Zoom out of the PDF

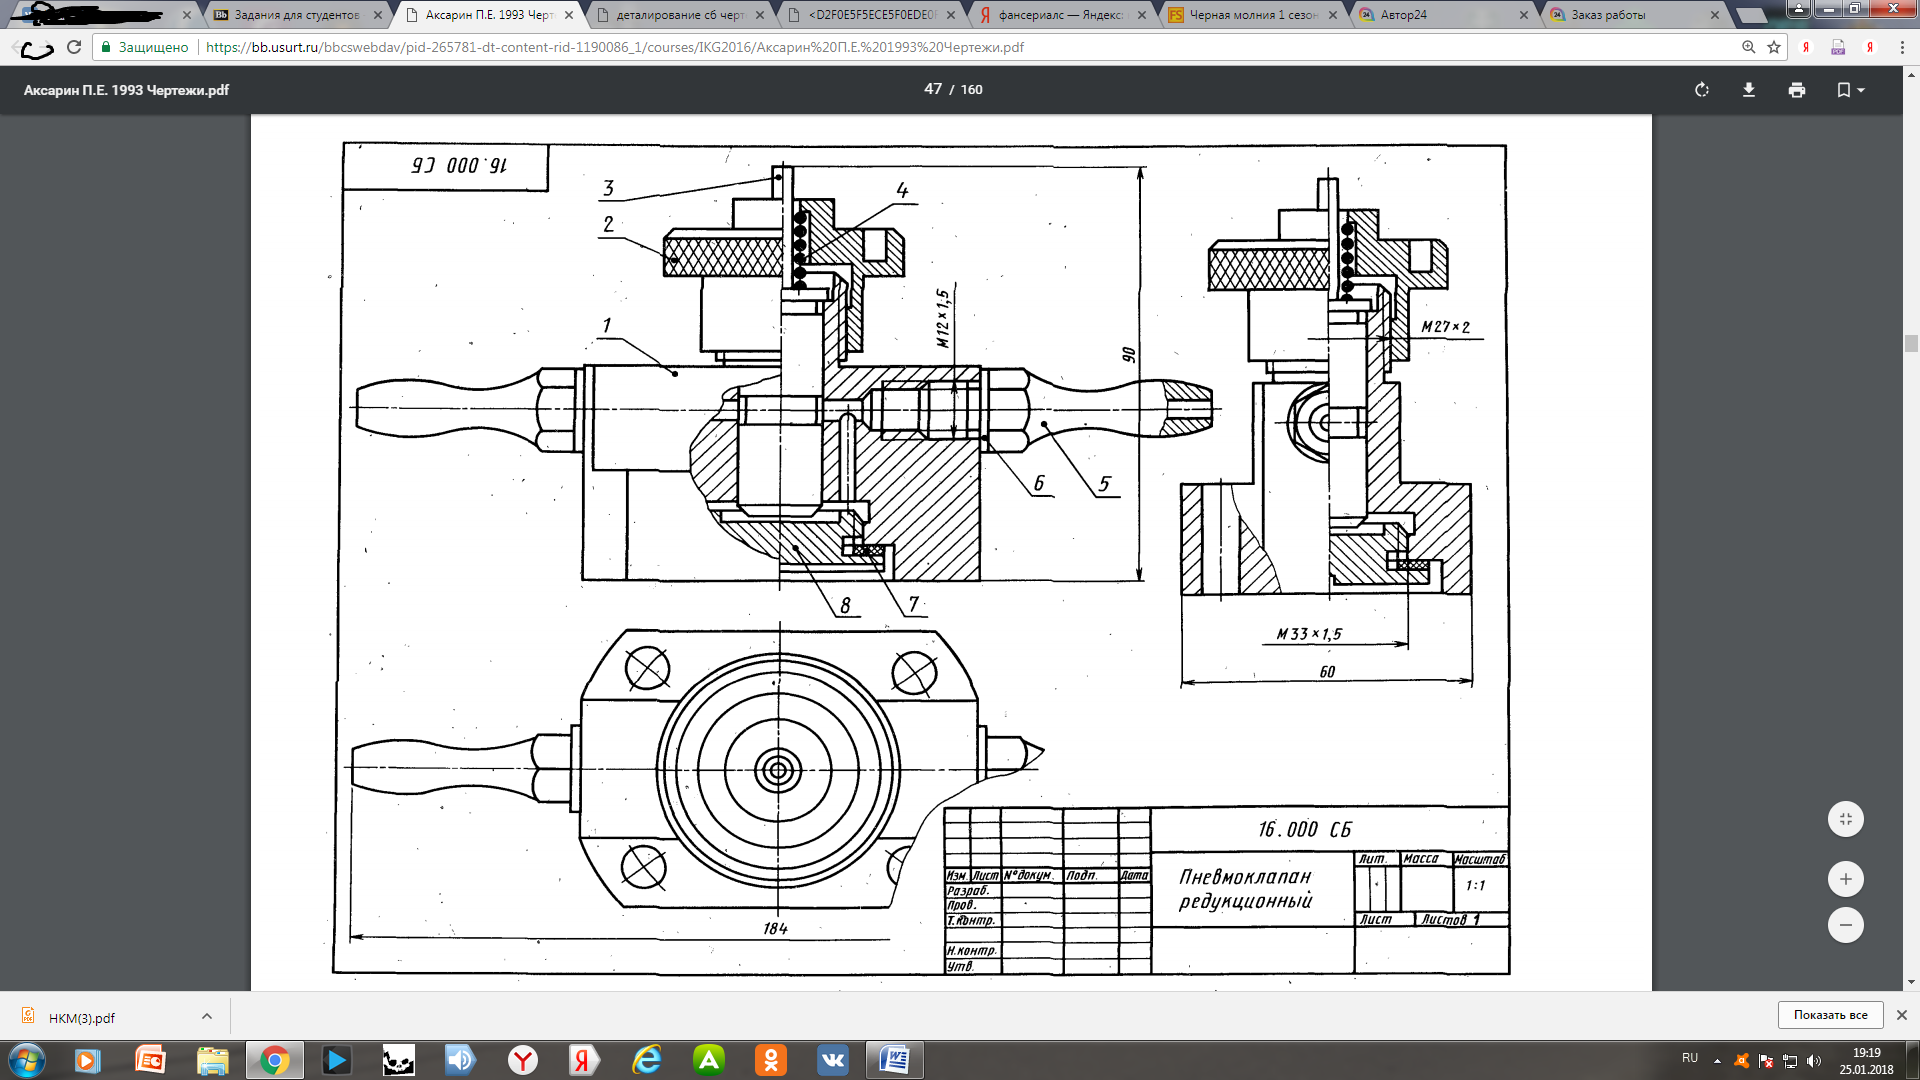(x=1846, y=925)
